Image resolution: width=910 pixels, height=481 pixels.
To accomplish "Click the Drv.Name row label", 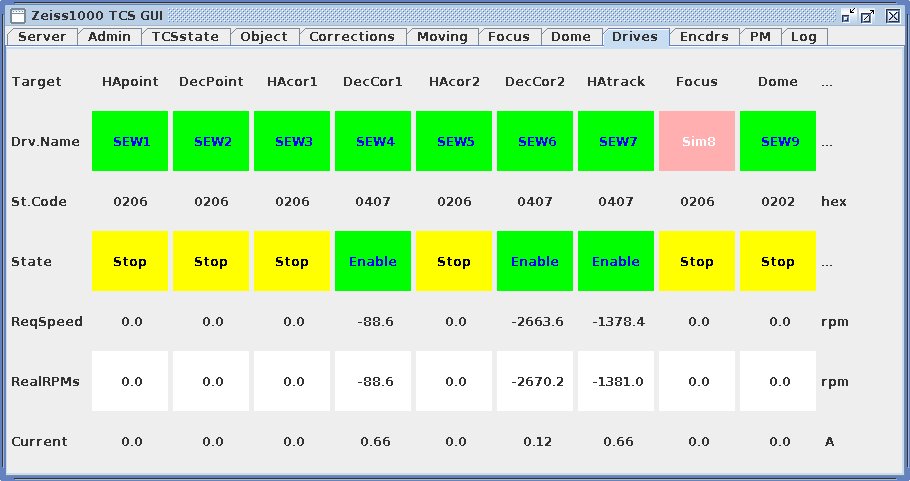I will click(45, 142).
